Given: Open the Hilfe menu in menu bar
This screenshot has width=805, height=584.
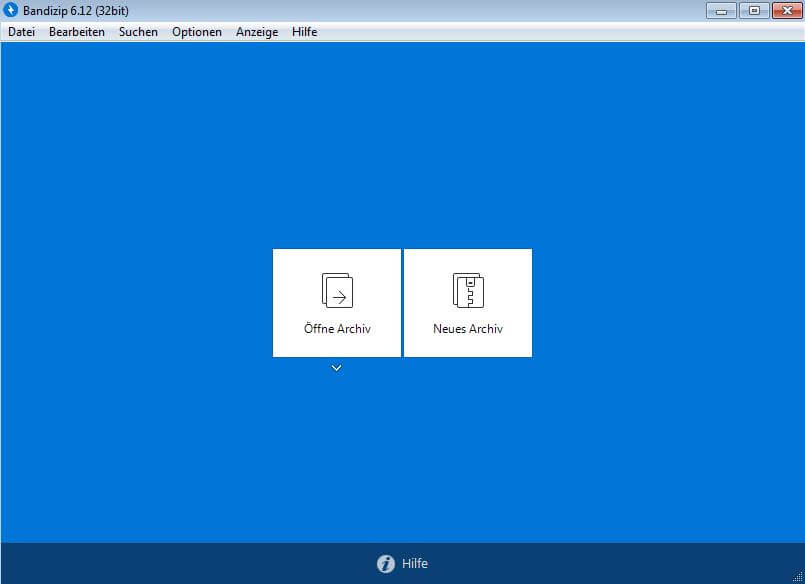Looking at the screenshot, I should [304, 32].
